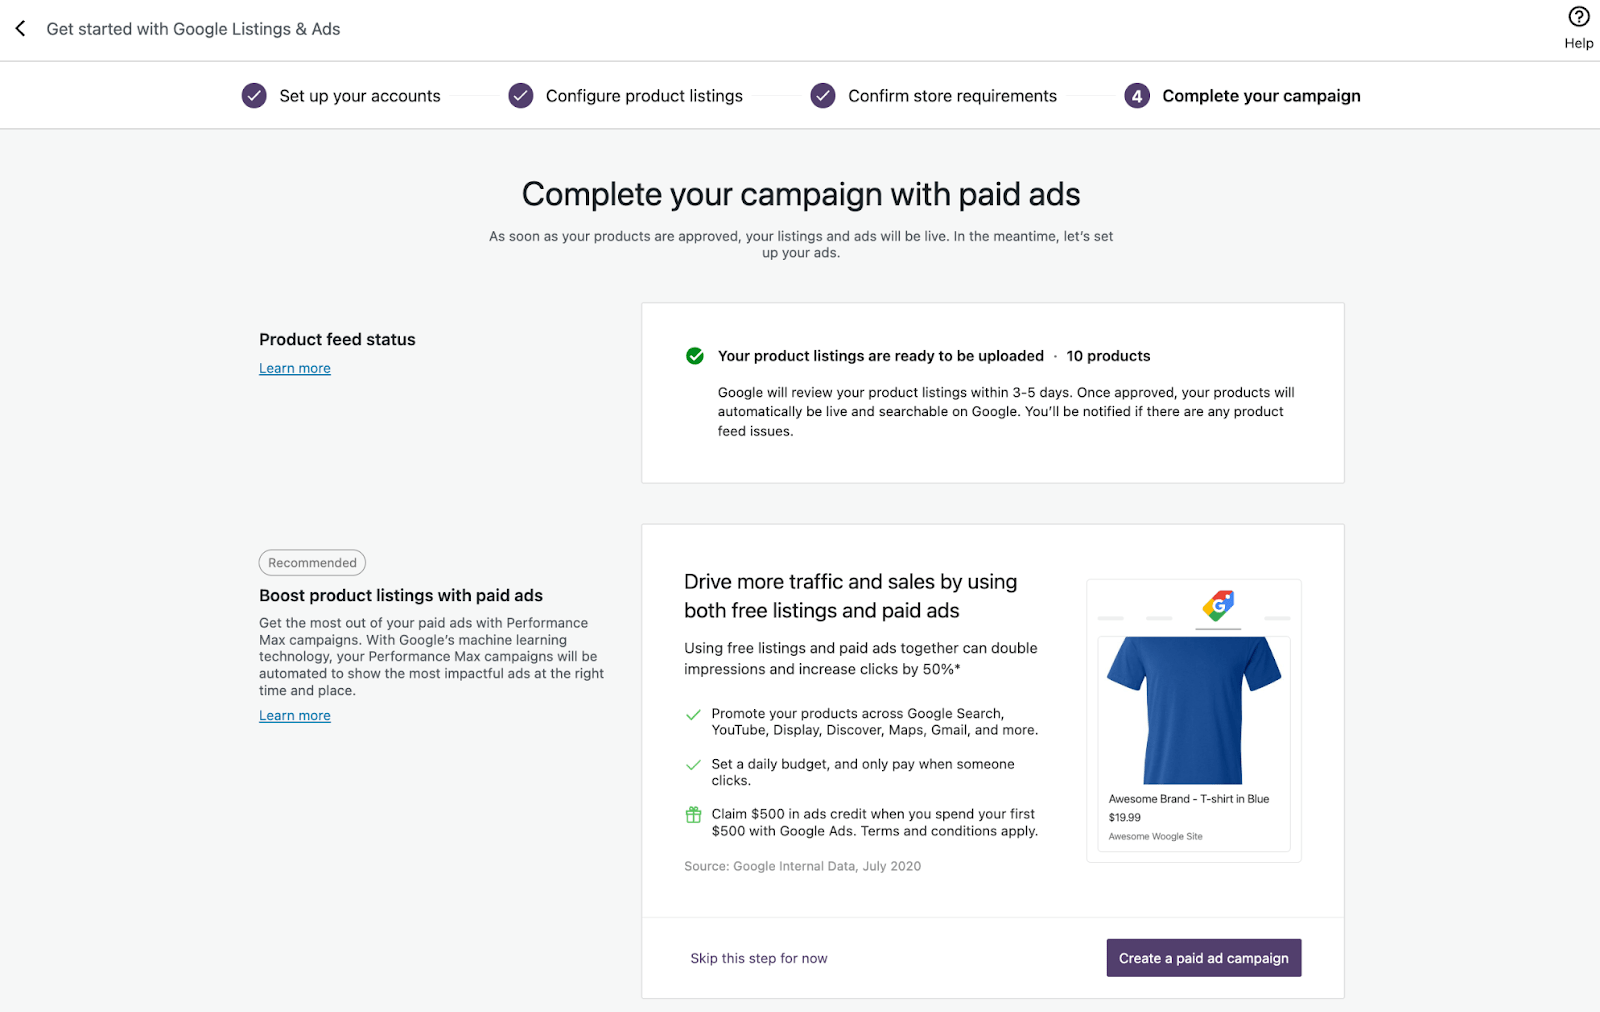Select the Set up your accounts step label

[359, 95]
